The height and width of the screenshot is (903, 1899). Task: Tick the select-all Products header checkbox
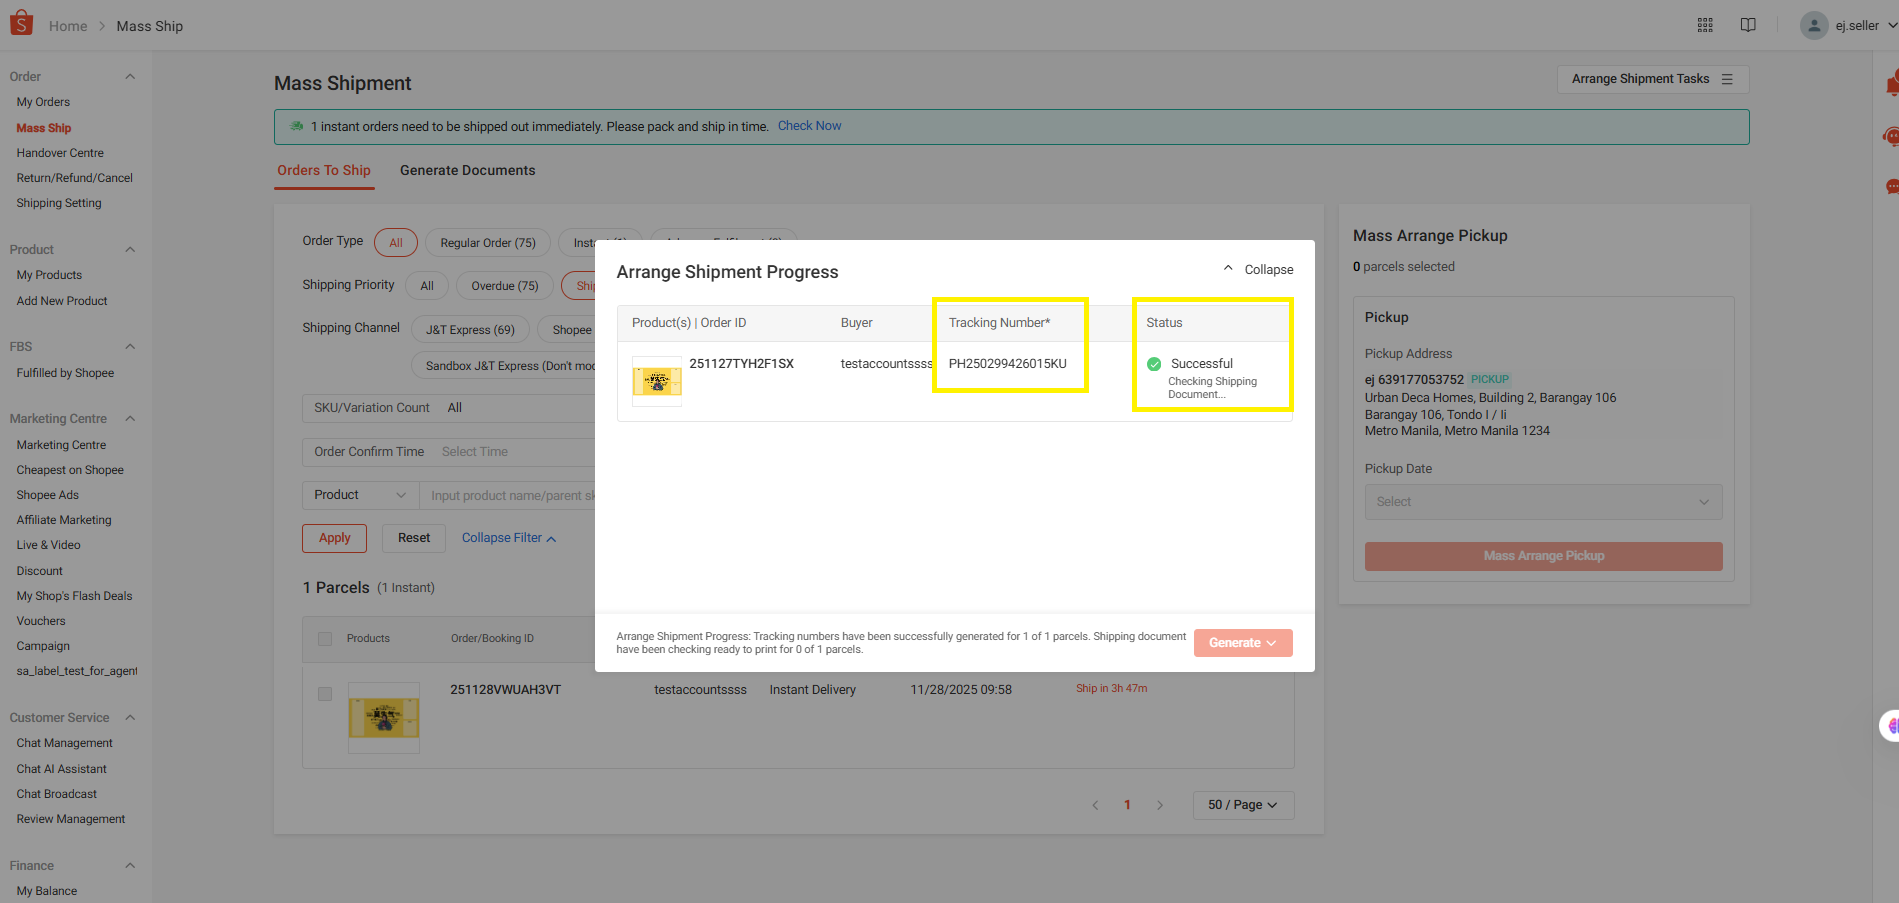(x=325, y=639)
